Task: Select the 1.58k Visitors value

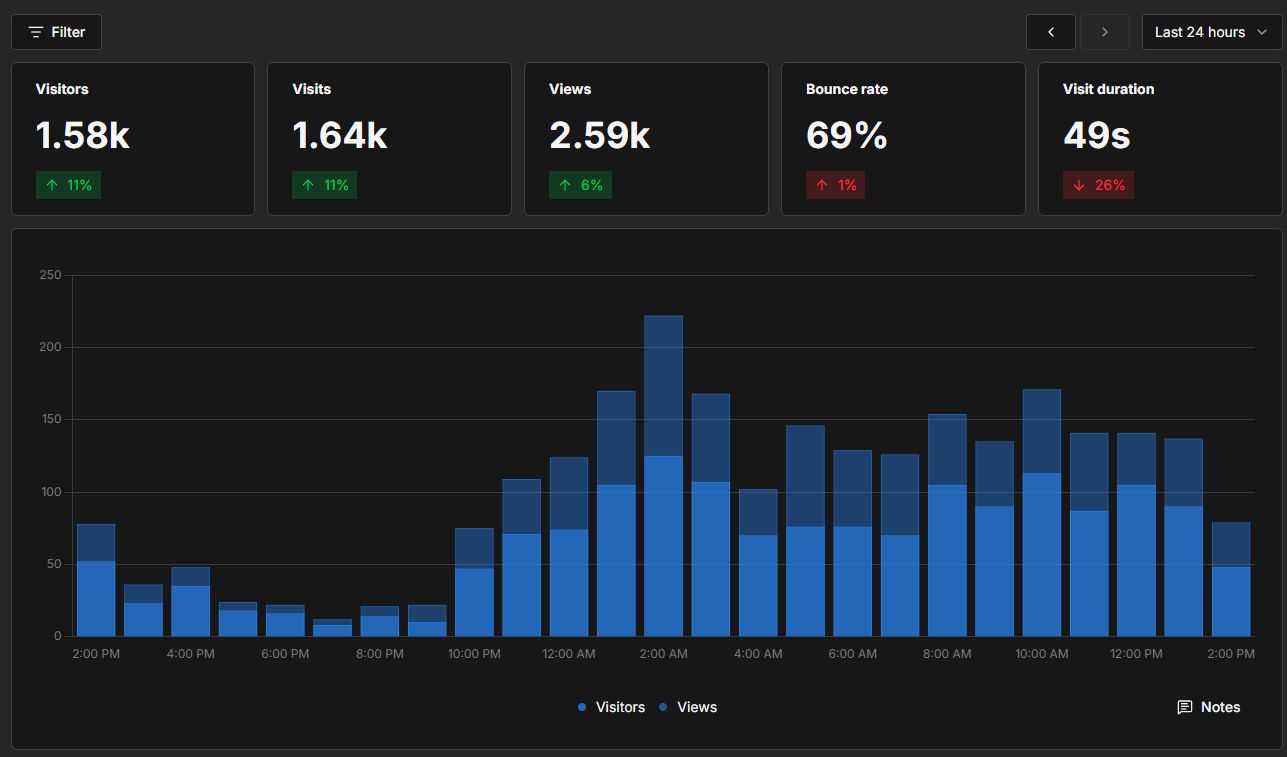Action: [x=83, y=135]
